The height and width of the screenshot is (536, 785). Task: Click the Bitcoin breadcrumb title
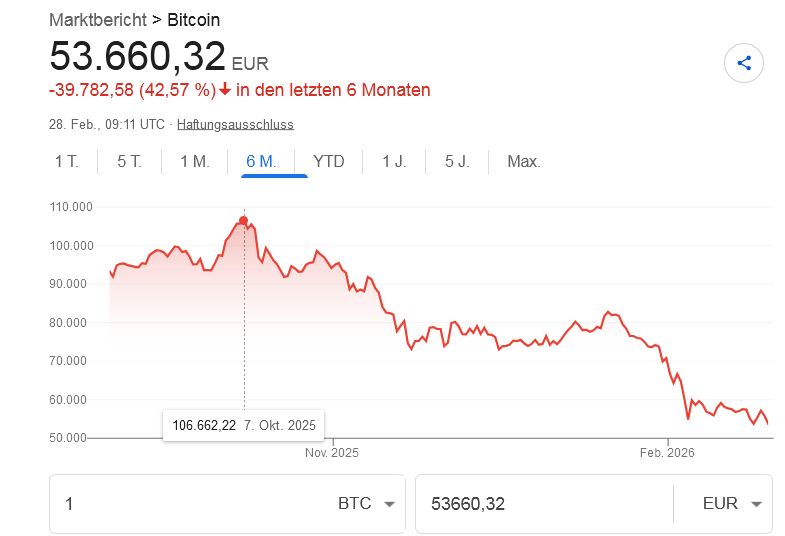coord(193,20)
